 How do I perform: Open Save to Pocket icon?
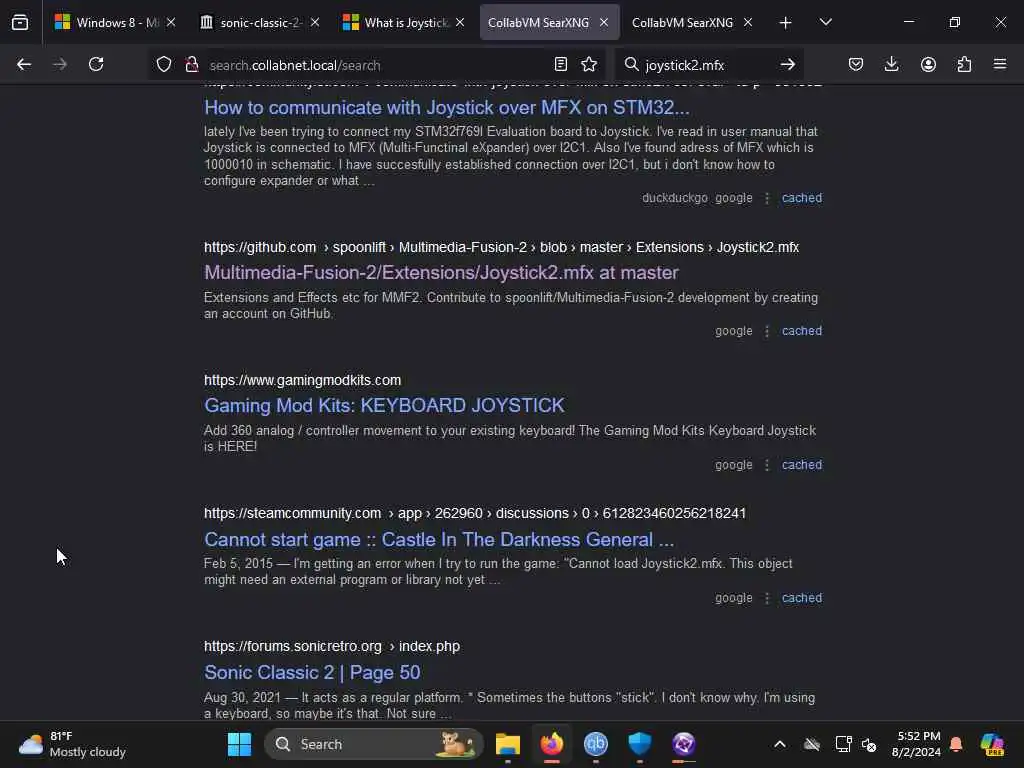(856, 64)
